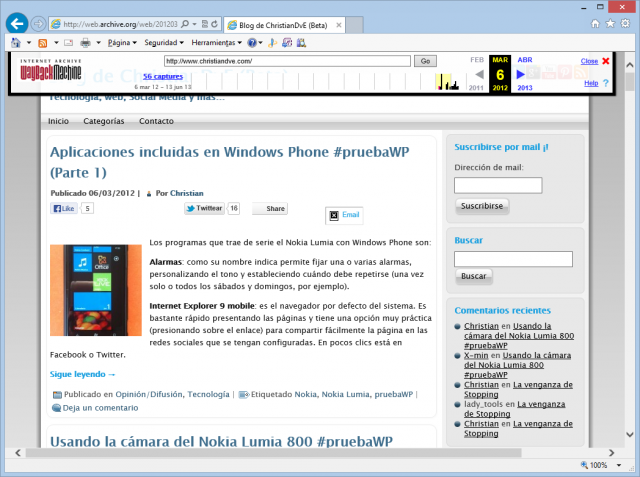Image resolution: width=640 pixels, height=477 pixels.
Task: Click the Buscar button
Action: tap(474, 276)
